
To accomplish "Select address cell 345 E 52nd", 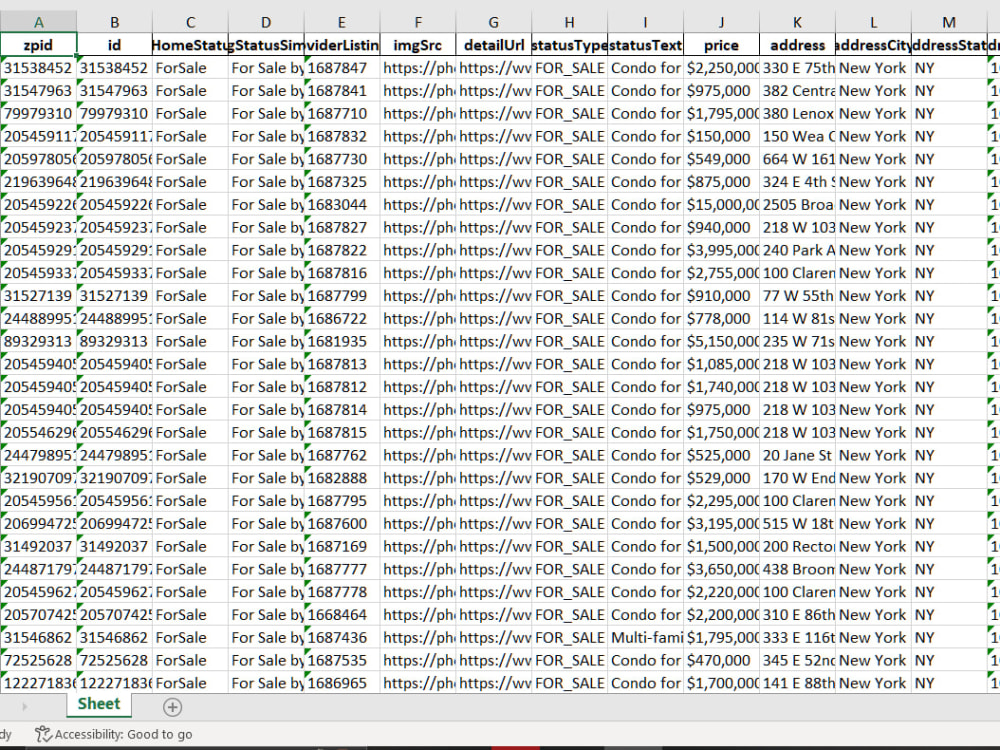I will tap(797, 660).
